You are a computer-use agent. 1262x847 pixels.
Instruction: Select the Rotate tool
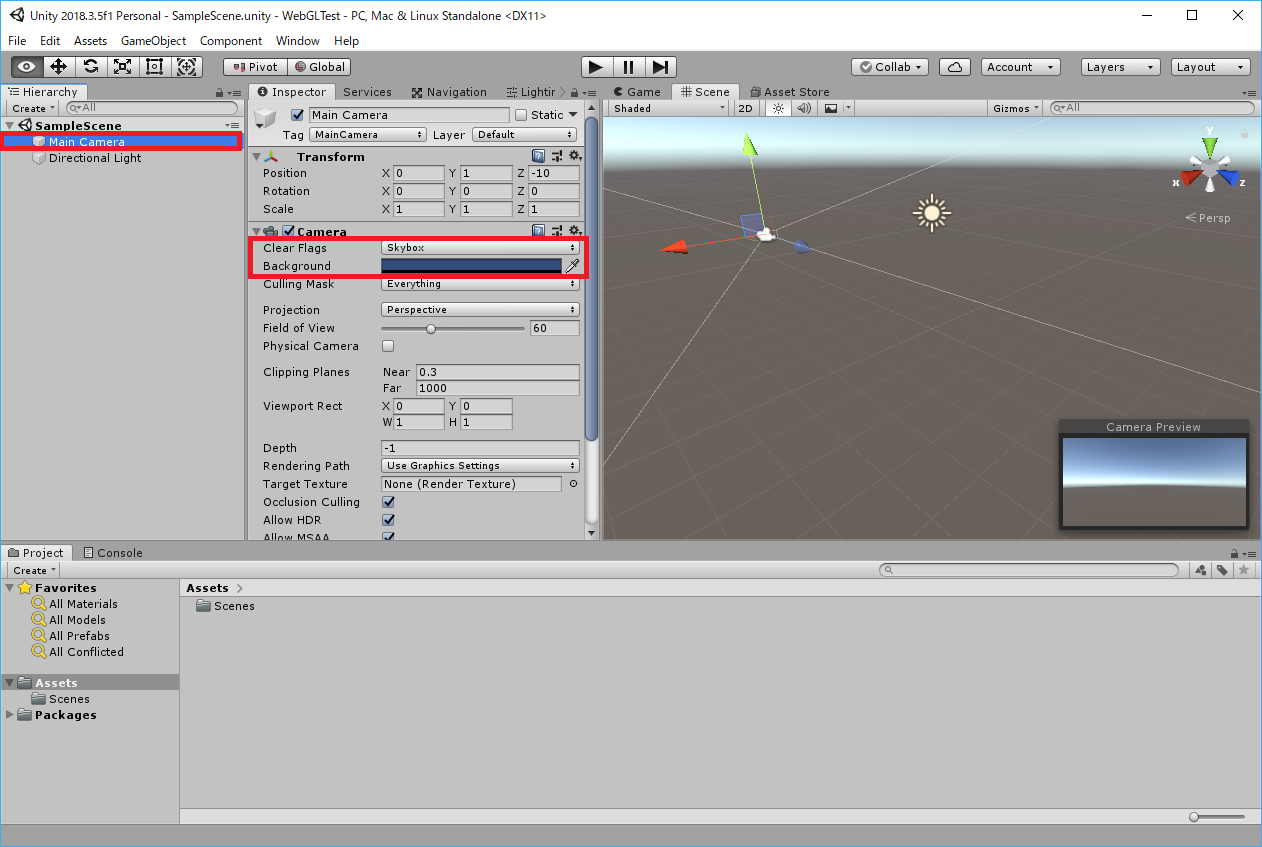click(x=90, y=67)
